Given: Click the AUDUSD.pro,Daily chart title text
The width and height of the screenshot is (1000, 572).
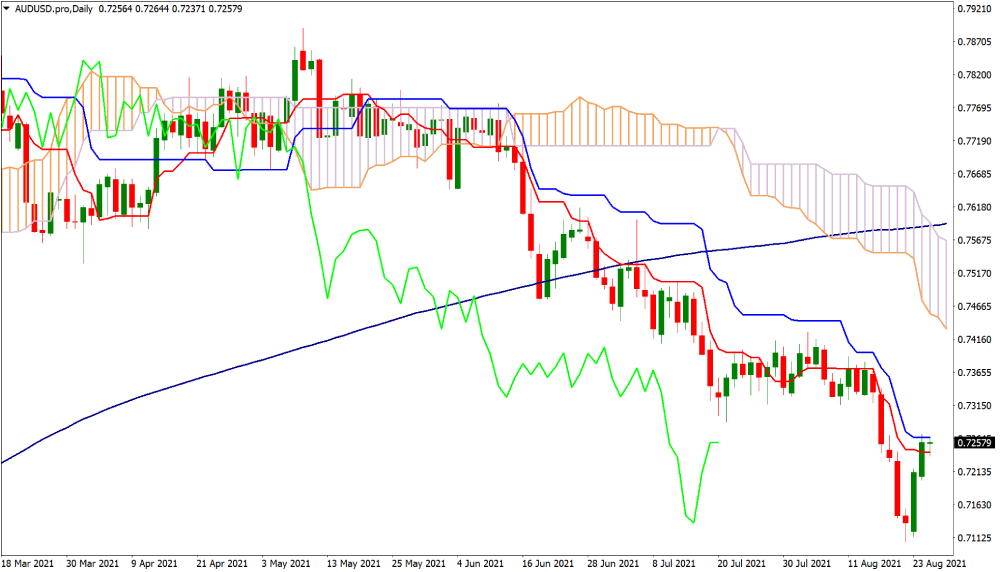Looking at the screenshot, I should (x=49, y=9).
